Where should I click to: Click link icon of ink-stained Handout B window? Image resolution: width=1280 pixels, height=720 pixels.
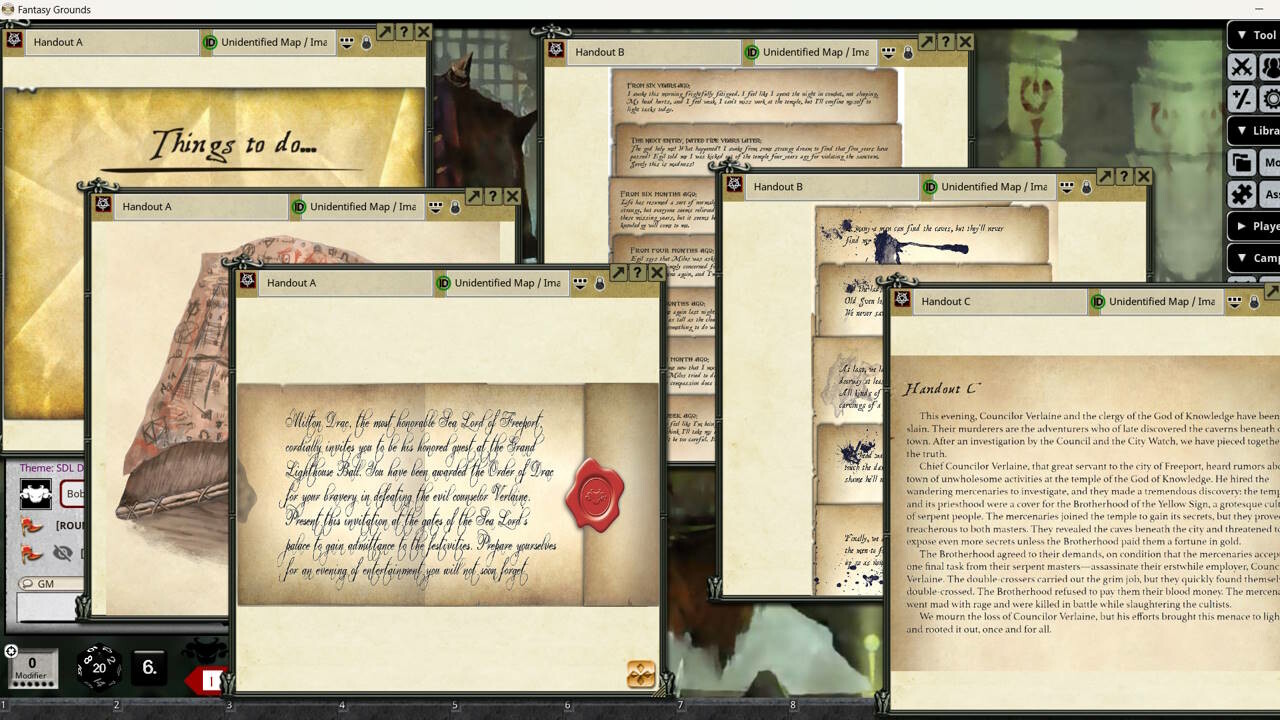[733, 185]
